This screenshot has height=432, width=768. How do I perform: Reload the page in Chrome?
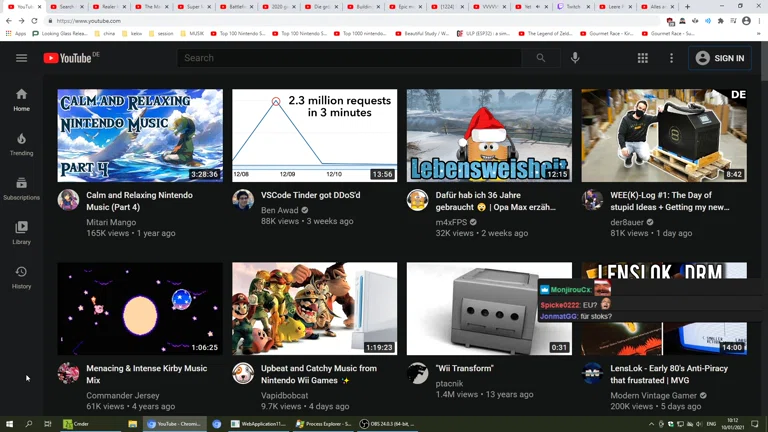pos(34,21)
